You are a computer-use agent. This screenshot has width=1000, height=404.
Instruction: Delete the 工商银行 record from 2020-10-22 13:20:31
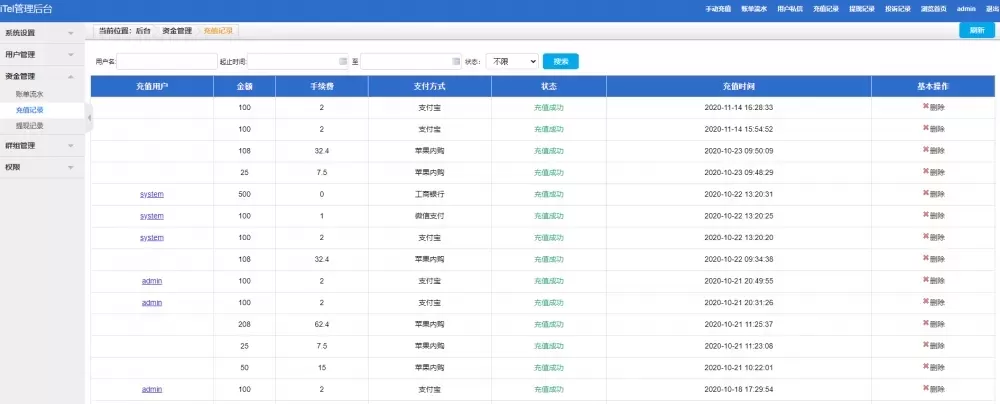(x=934, y=194)
